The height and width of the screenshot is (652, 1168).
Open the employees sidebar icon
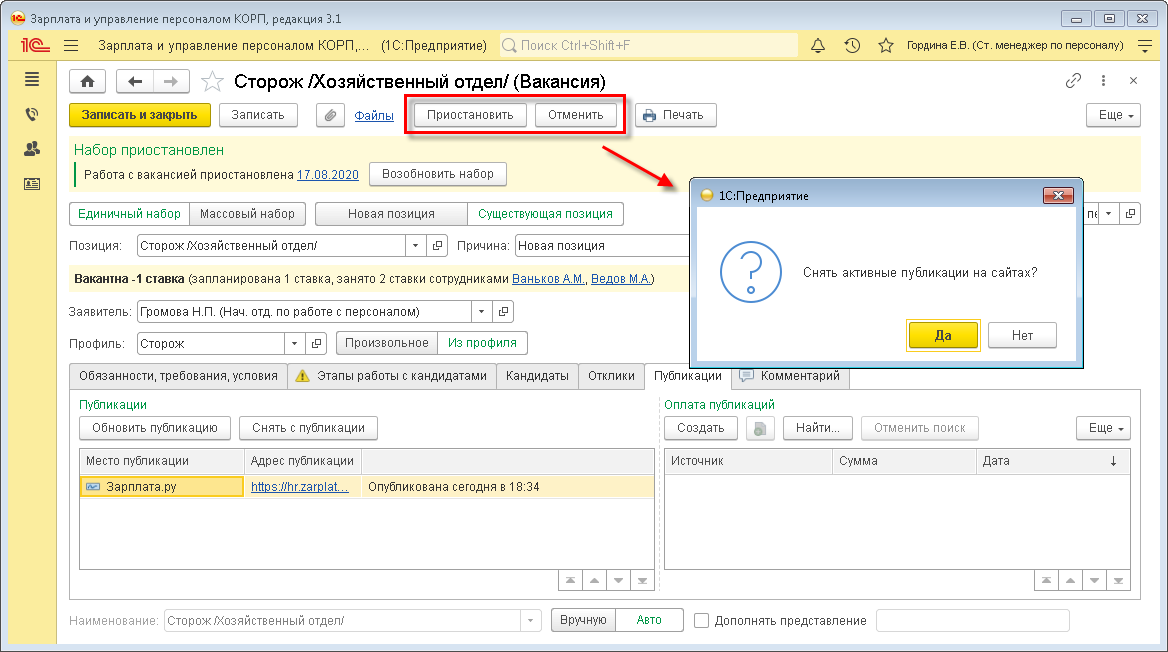pyautogui.click(x=32, y=149)
